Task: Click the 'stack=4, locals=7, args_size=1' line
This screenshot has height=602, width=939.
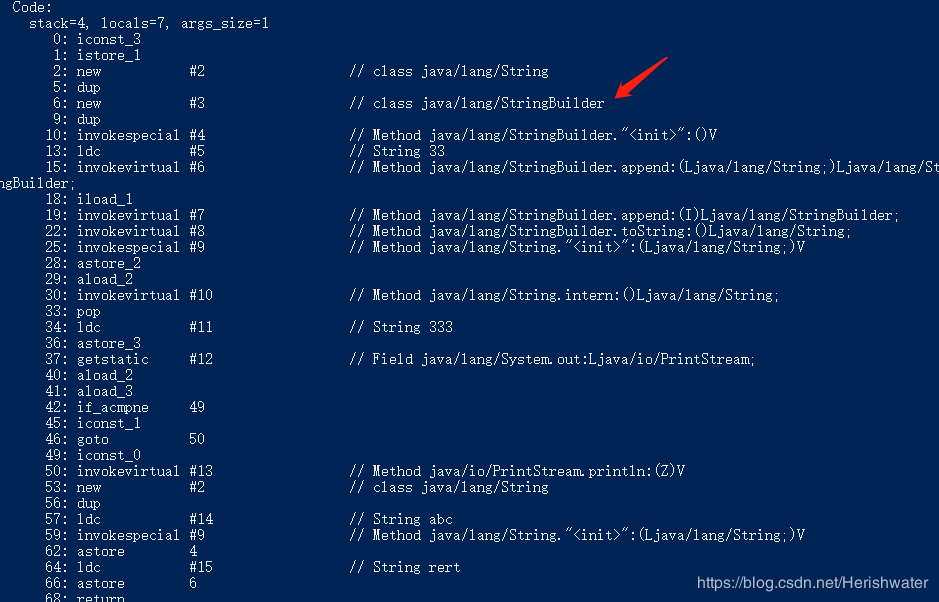Action: tap(149, 23)
